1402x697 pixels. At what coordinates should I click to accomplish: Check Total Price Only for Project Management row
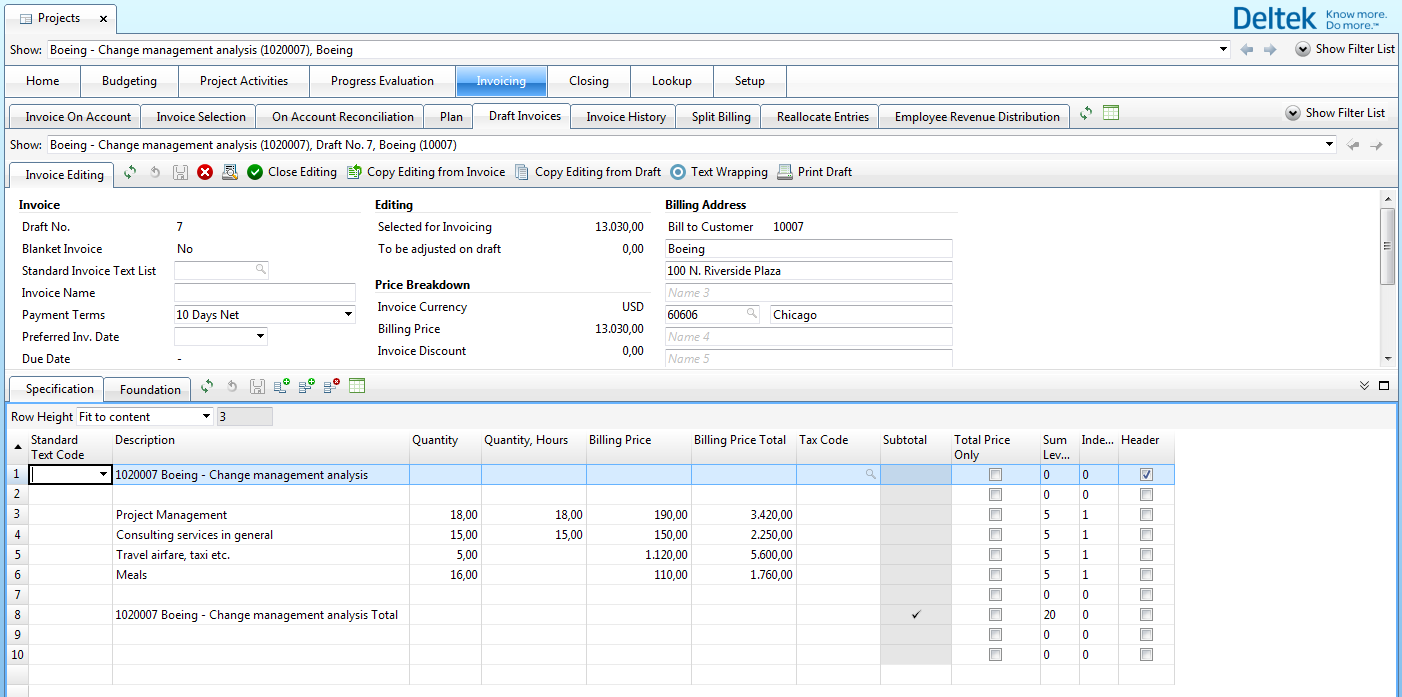(995, 515)
